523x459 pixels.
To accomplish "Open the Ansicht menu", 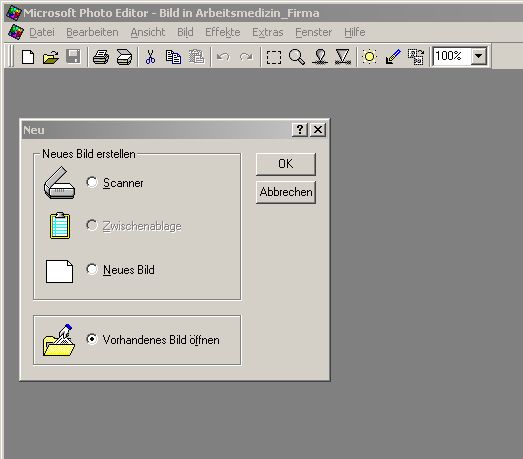I will (x=148, y=32).
